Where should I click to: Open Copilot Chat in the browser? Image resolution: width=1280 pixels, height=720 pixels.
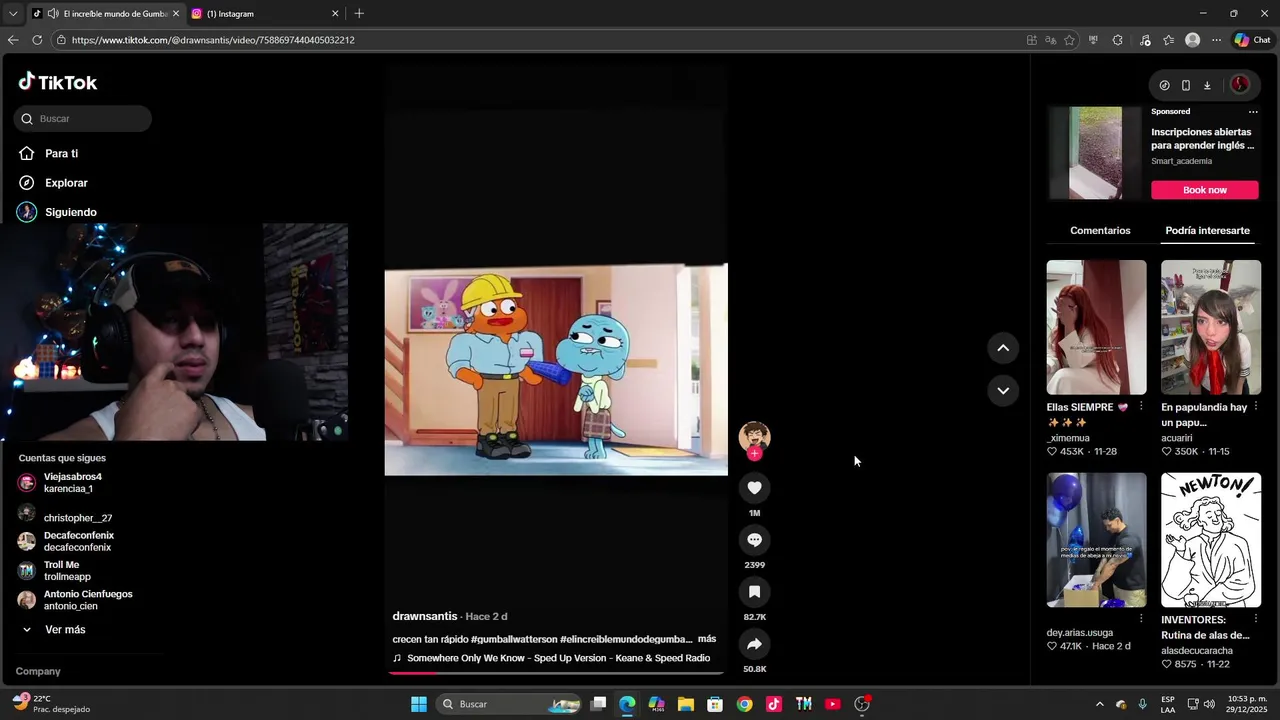(1252, 40)
